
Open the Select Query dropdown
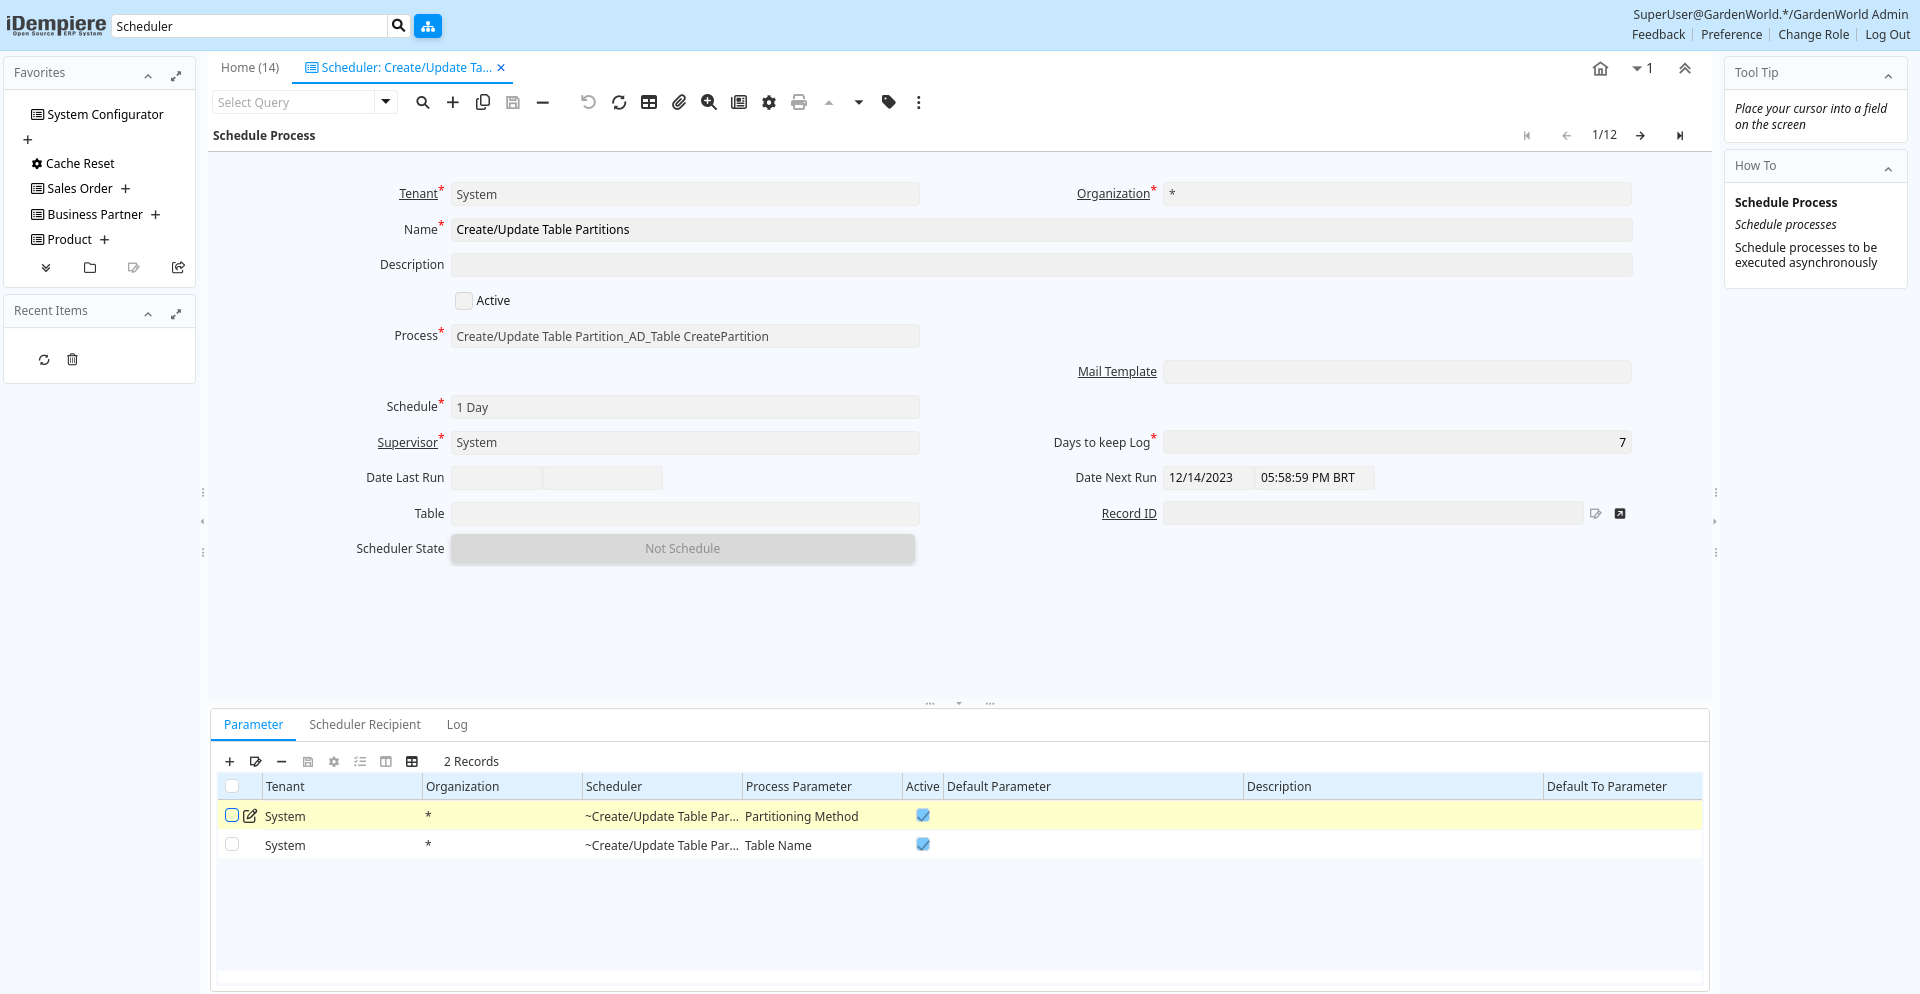[x=385, y=102]
